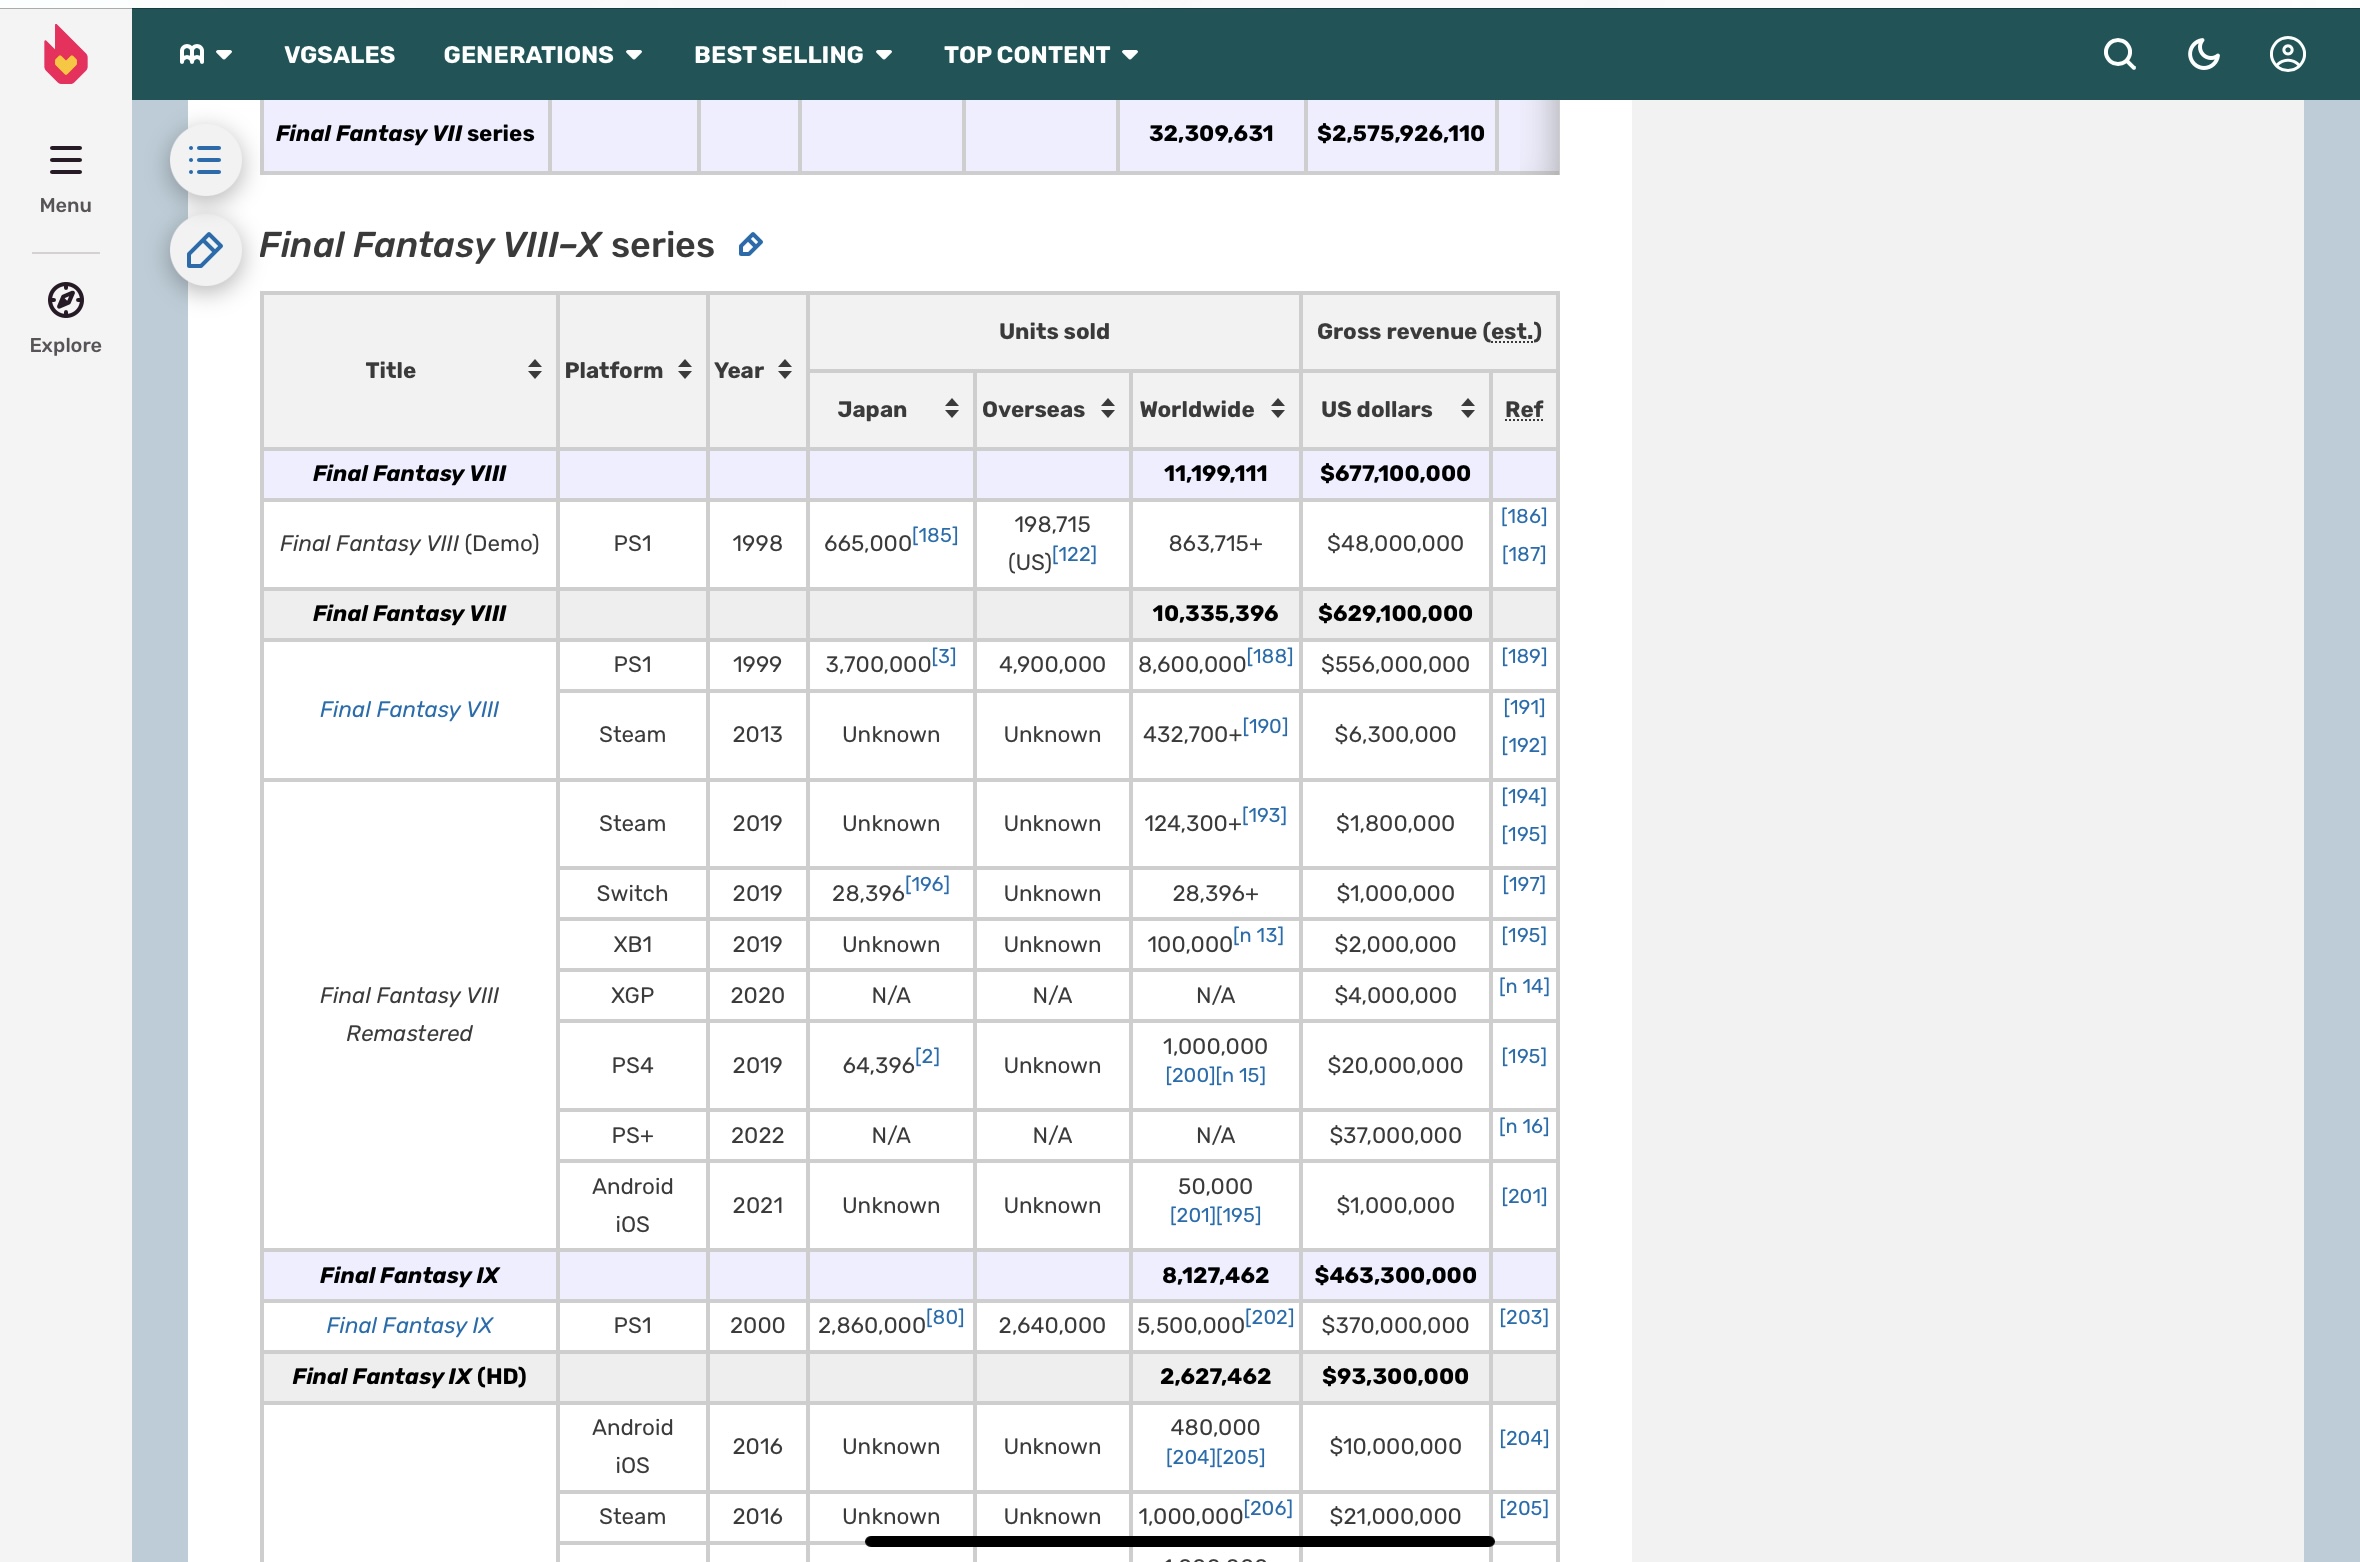
Task: Toggle dark mode moon icon
Action: (x=2203, y=54)
